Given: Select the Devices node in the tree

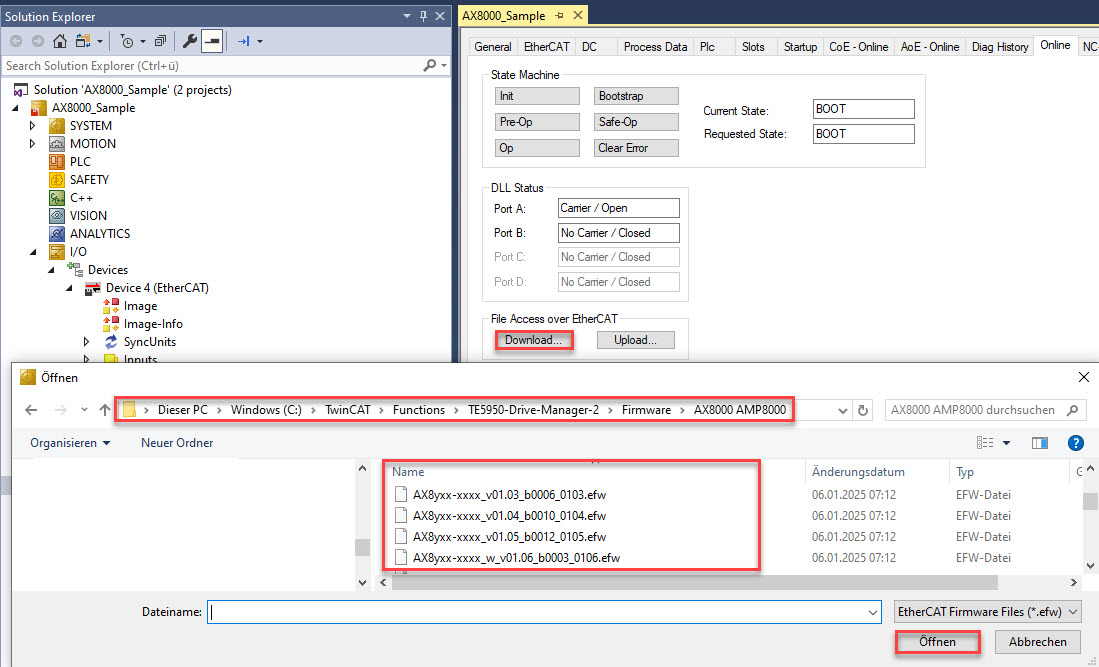Looking at the screenshot, I should tap(107, 270).
